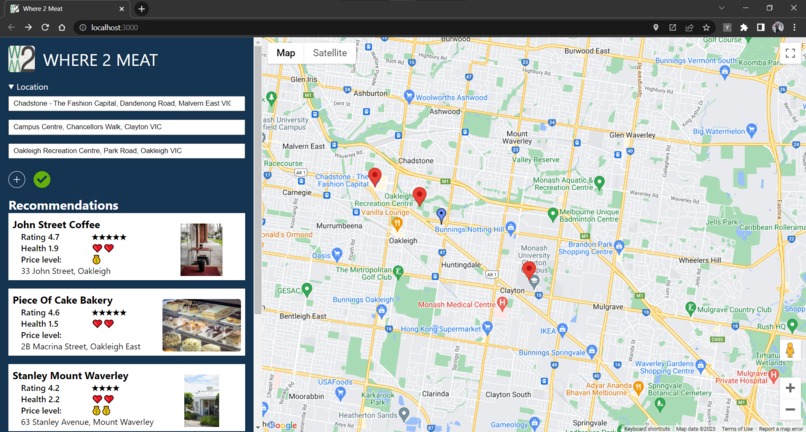The image size is (806, 432).
Task: Edit the Oakleigh Recreation Centre address field
Action: (x=126, y=151)
